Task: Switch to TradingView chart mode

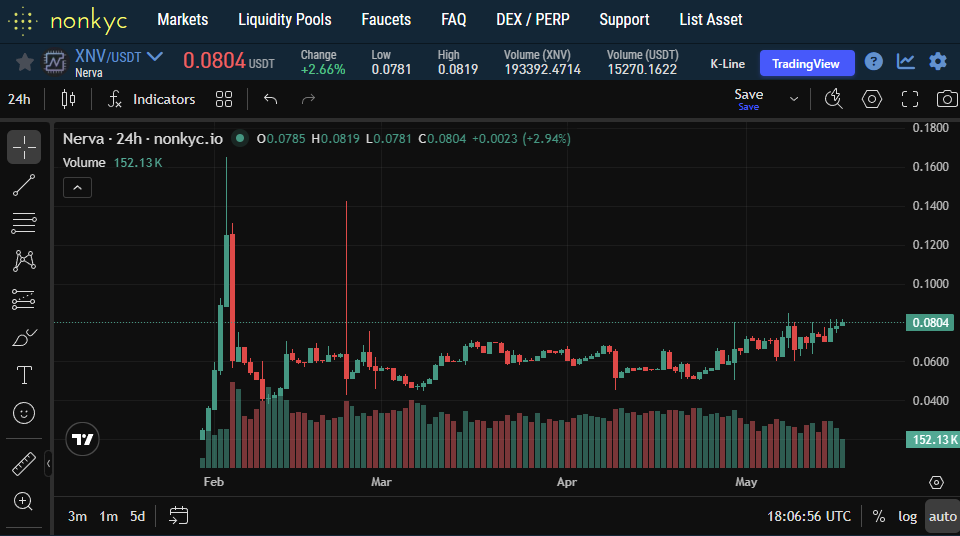Action: click(x=806, y=64)
